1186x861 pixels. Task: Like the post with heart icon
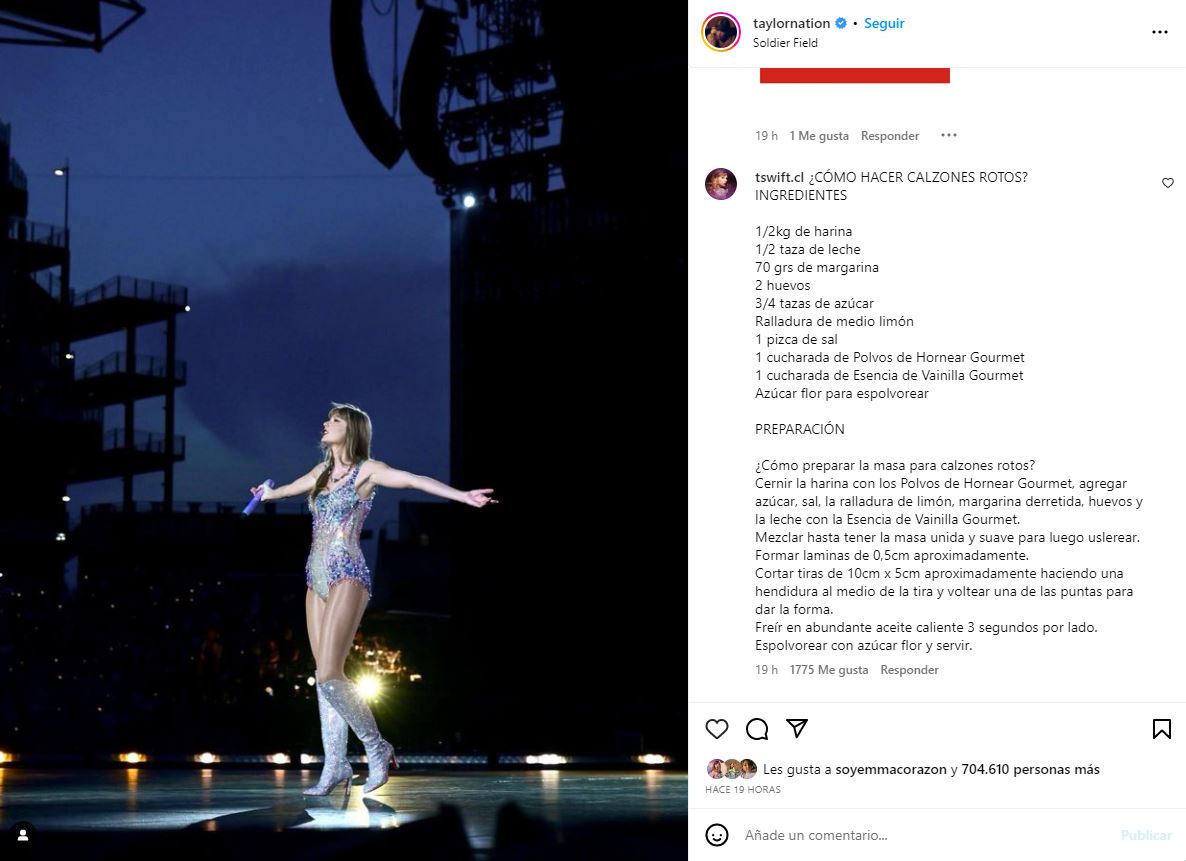click(x=717, y=729)
